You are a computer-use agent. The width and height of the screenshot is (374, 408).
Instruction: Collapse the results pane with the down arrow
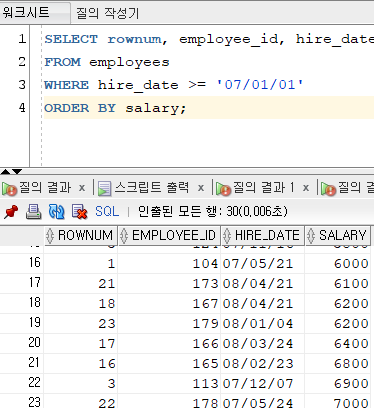pos(17,172)
